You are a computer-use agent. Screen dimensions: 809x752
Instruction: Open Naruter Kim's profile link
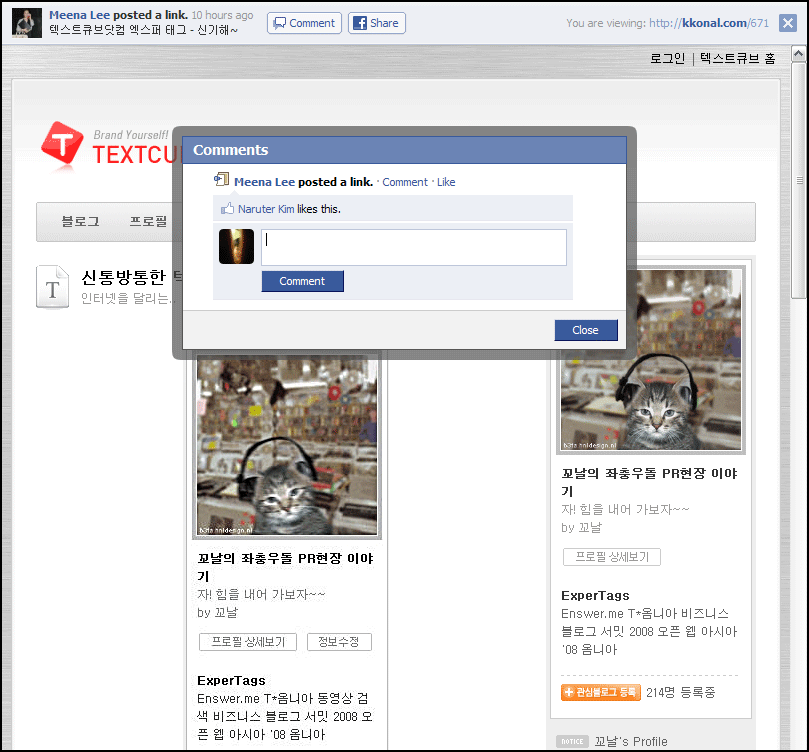[266, 209]
